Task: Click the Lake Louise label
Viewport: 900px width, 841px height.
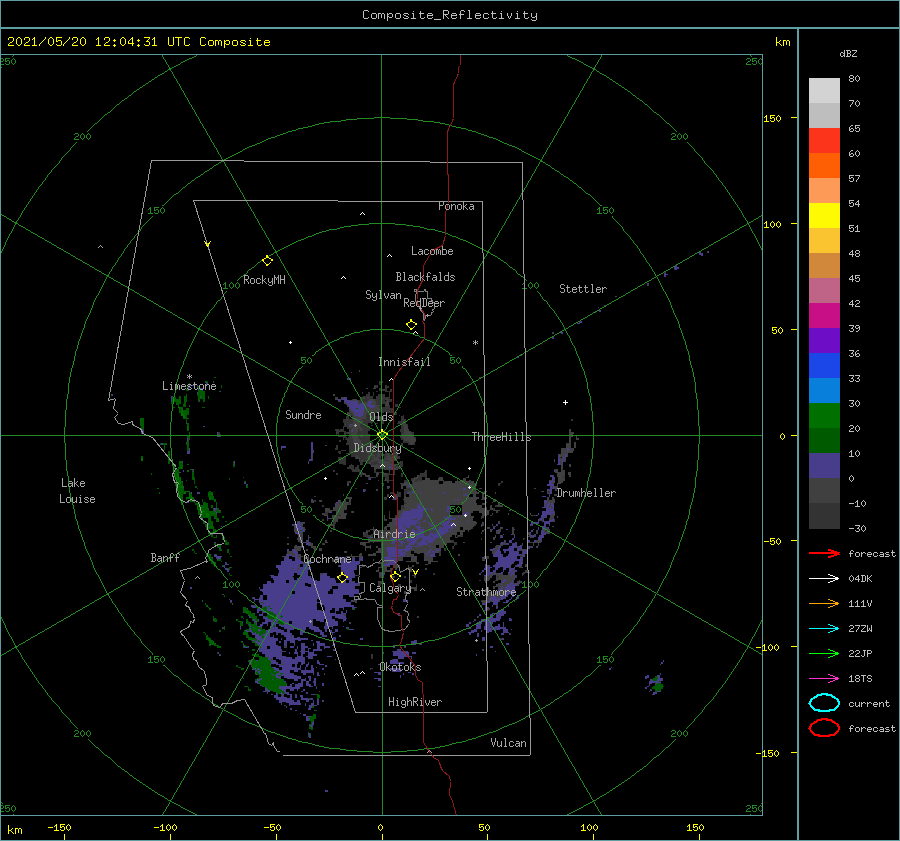Action: [x=77, y=491]
